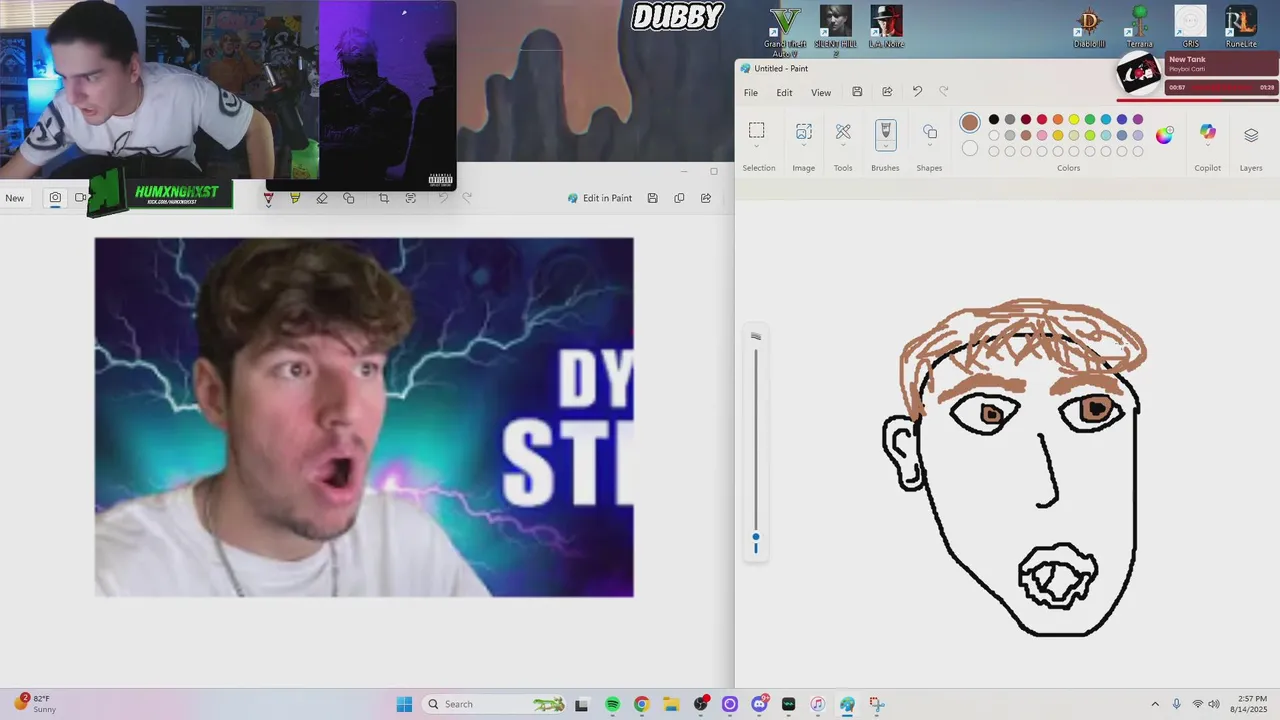
Task: Open the weather widget showing 82°F
Action: point(34,704)
